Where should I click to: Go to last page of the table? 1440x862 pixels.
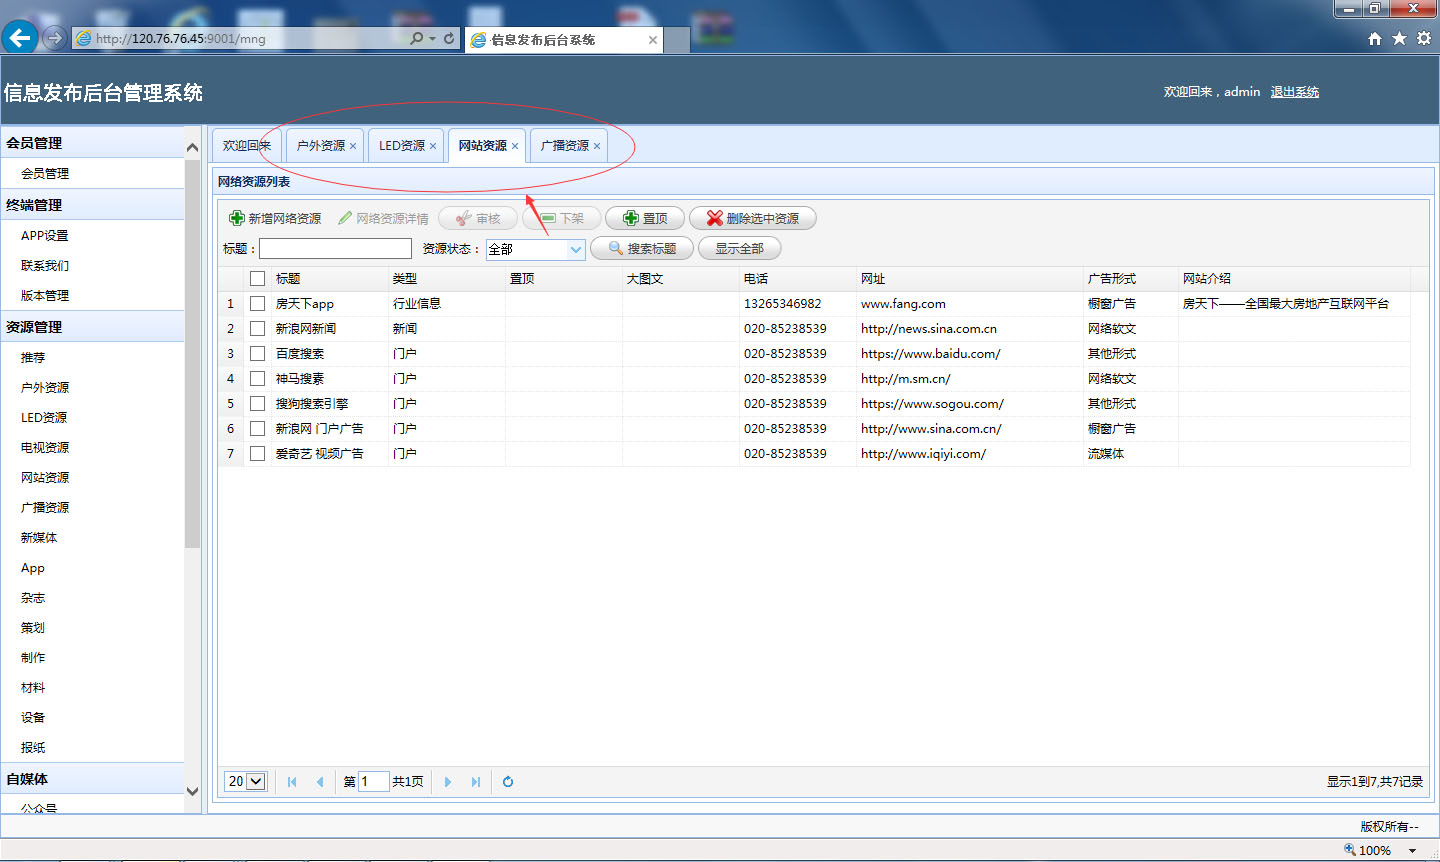click(476, 782)
